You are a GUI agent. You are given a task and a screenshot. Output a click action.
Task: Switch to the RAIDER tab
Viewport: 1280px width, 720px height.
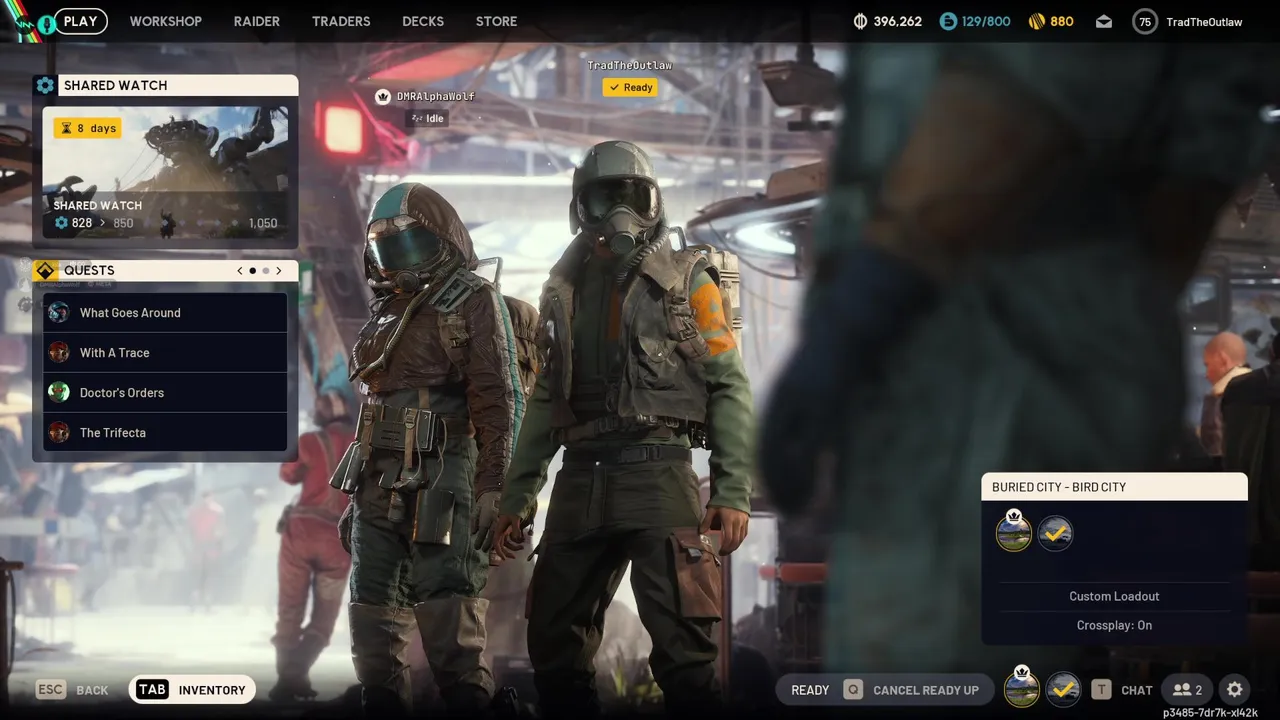257,21
